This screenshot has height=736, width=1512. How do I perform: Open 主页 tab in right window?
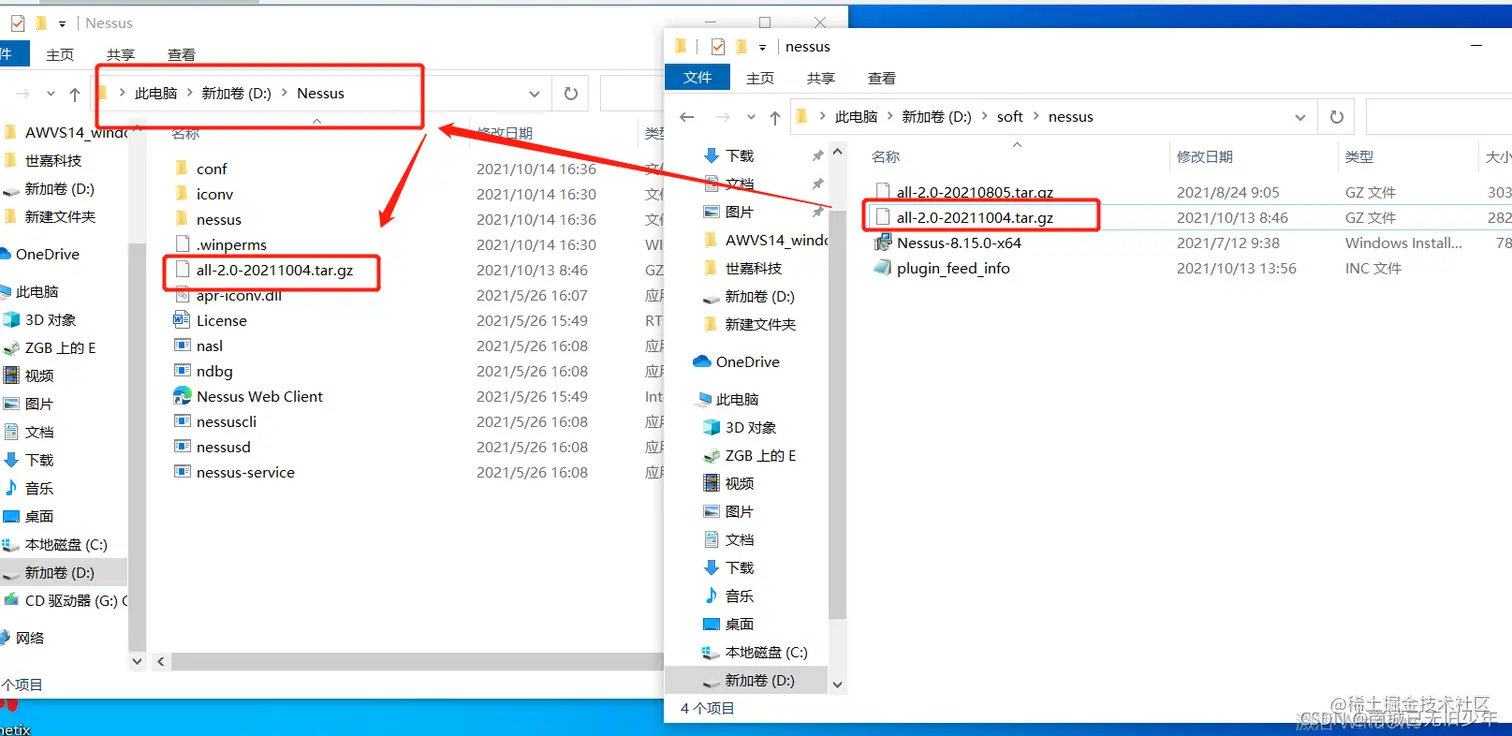760,77
